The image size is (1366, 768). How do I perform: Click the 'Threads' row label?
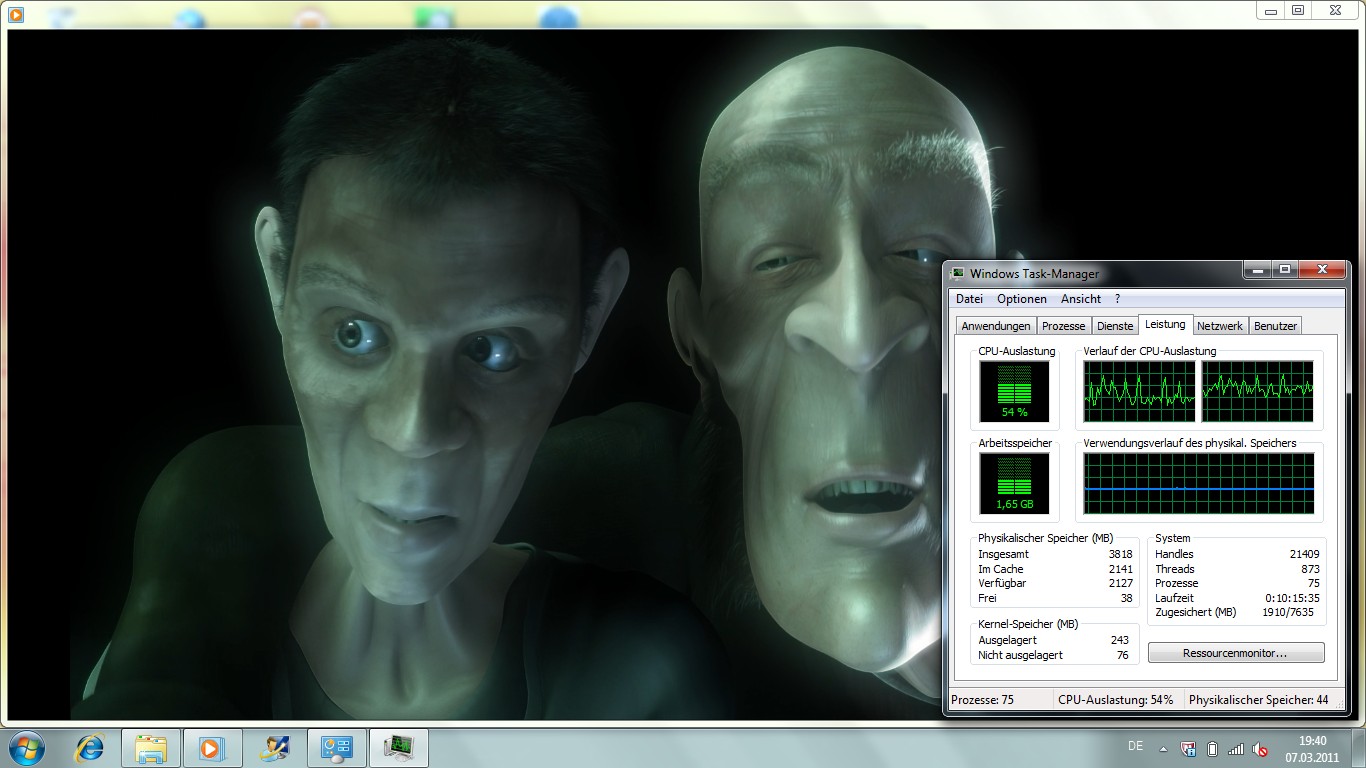coord(1174,569)
